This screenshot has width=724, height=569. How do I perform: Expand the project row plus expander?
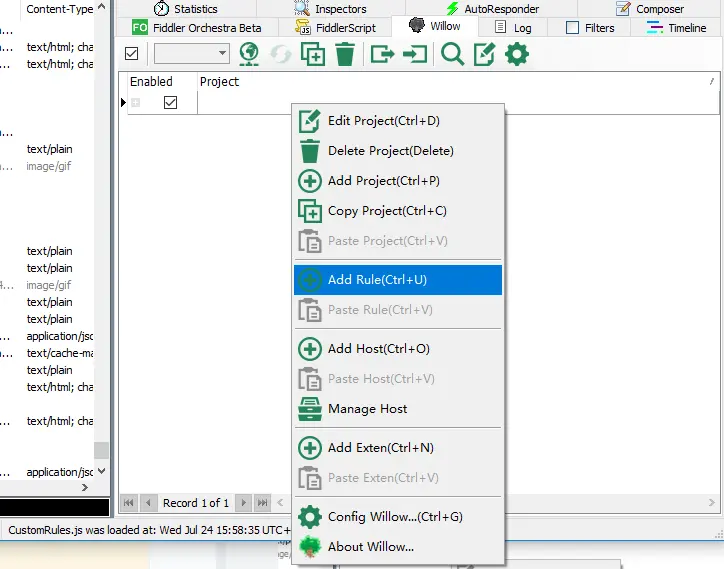[x=135, y=103]
